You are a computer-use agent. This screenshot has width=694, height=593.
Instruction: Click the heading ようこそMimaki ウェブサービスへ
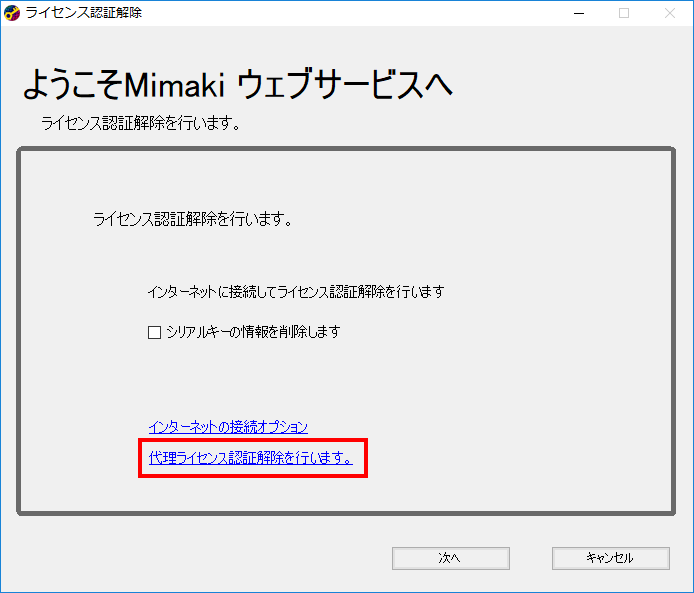pos(238,85)
